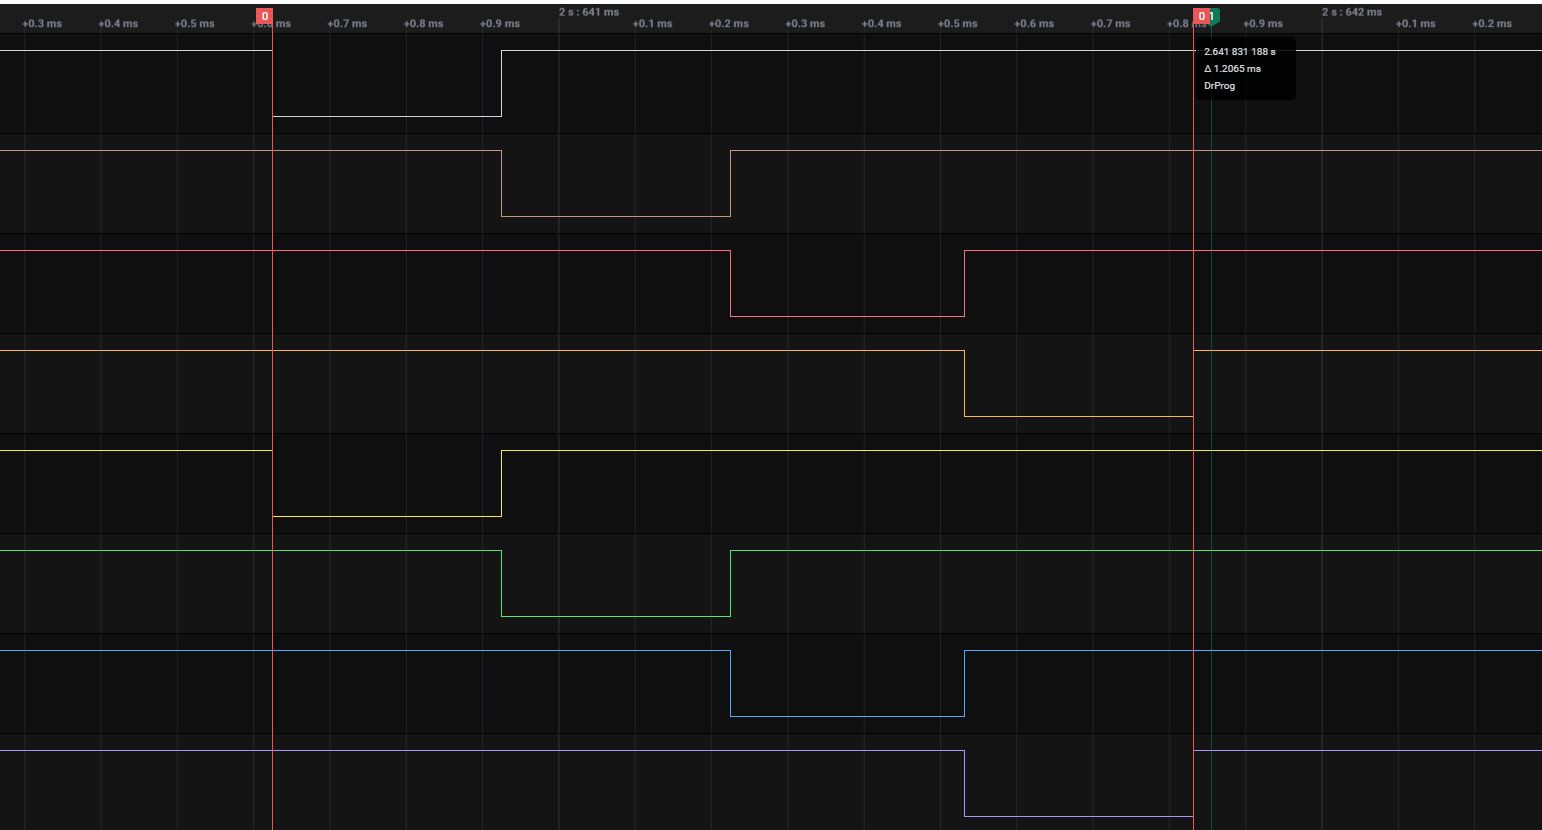Click the "2.641 831 188 s" timestamp readout
1542x830 pixels.
(x=1239, y=51)
